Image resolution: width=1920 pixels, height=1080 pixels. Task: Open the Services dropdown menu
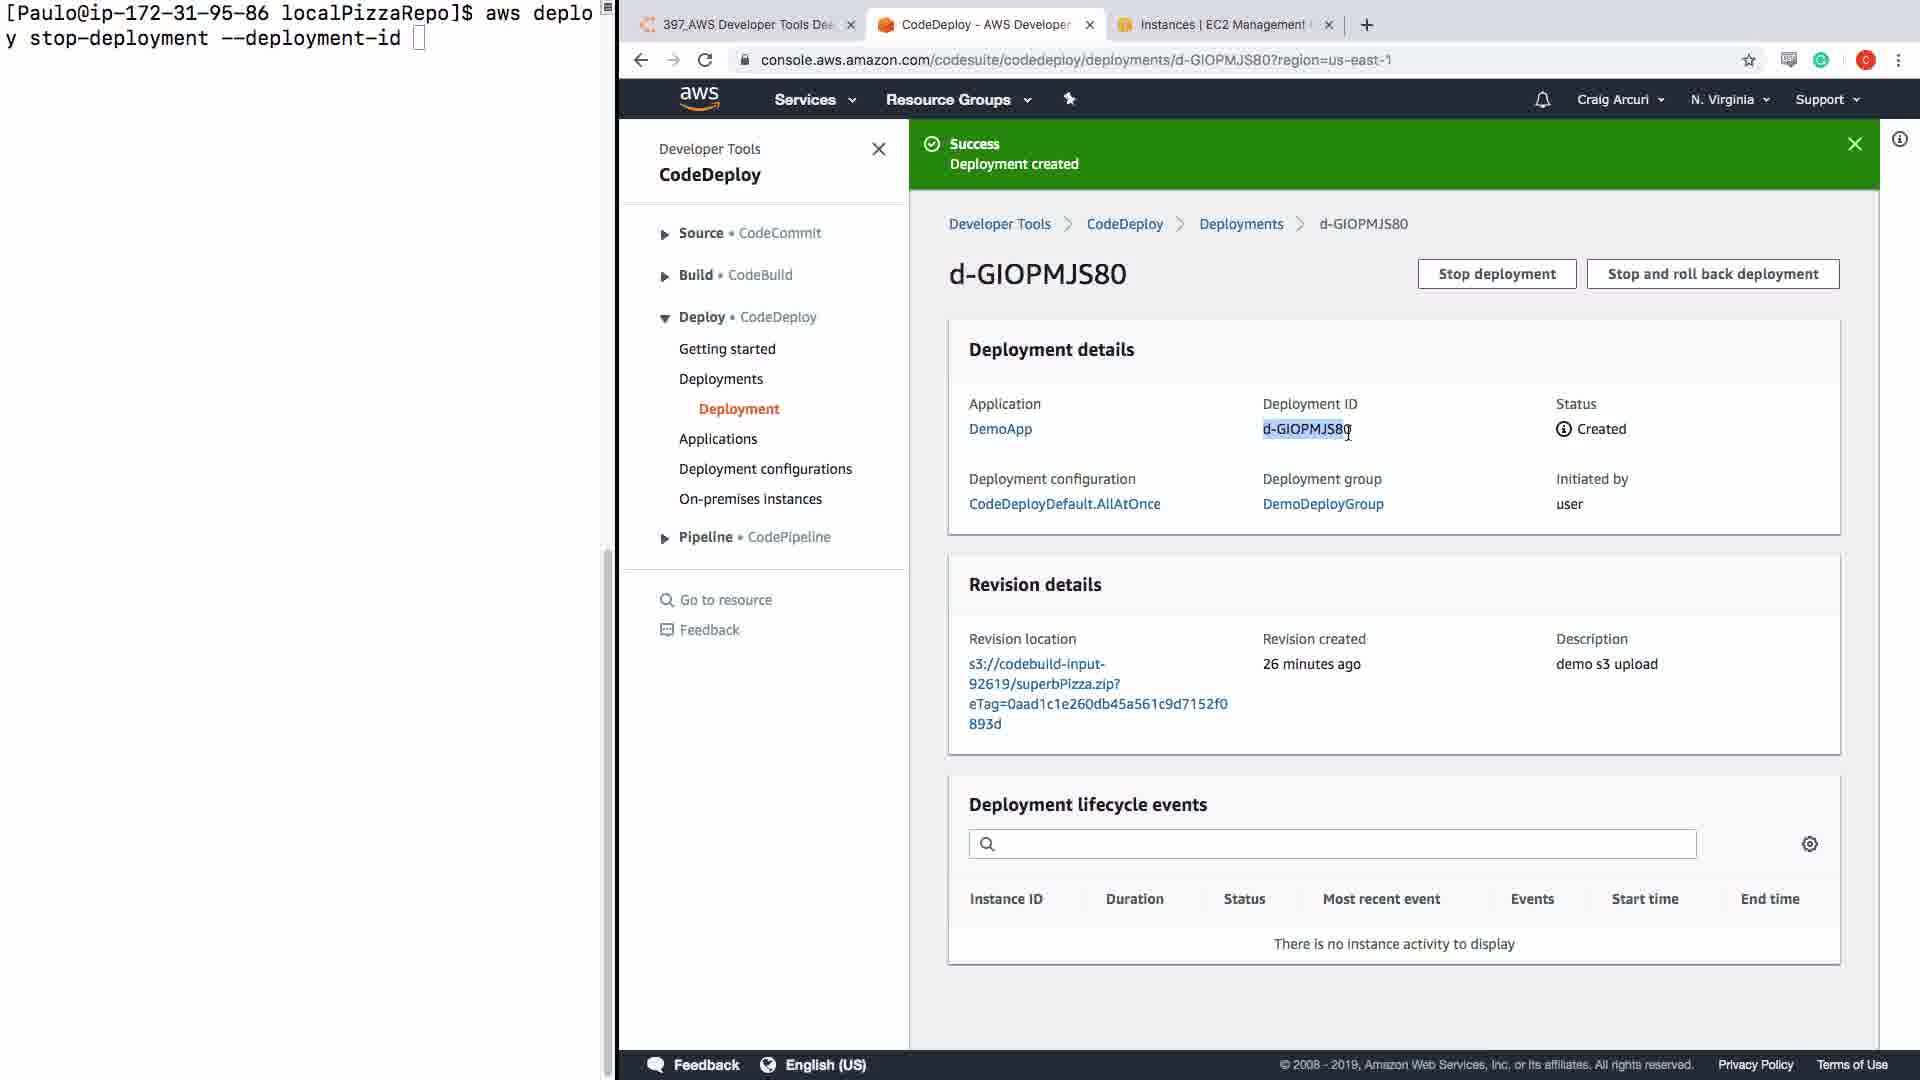click(814, 100)
